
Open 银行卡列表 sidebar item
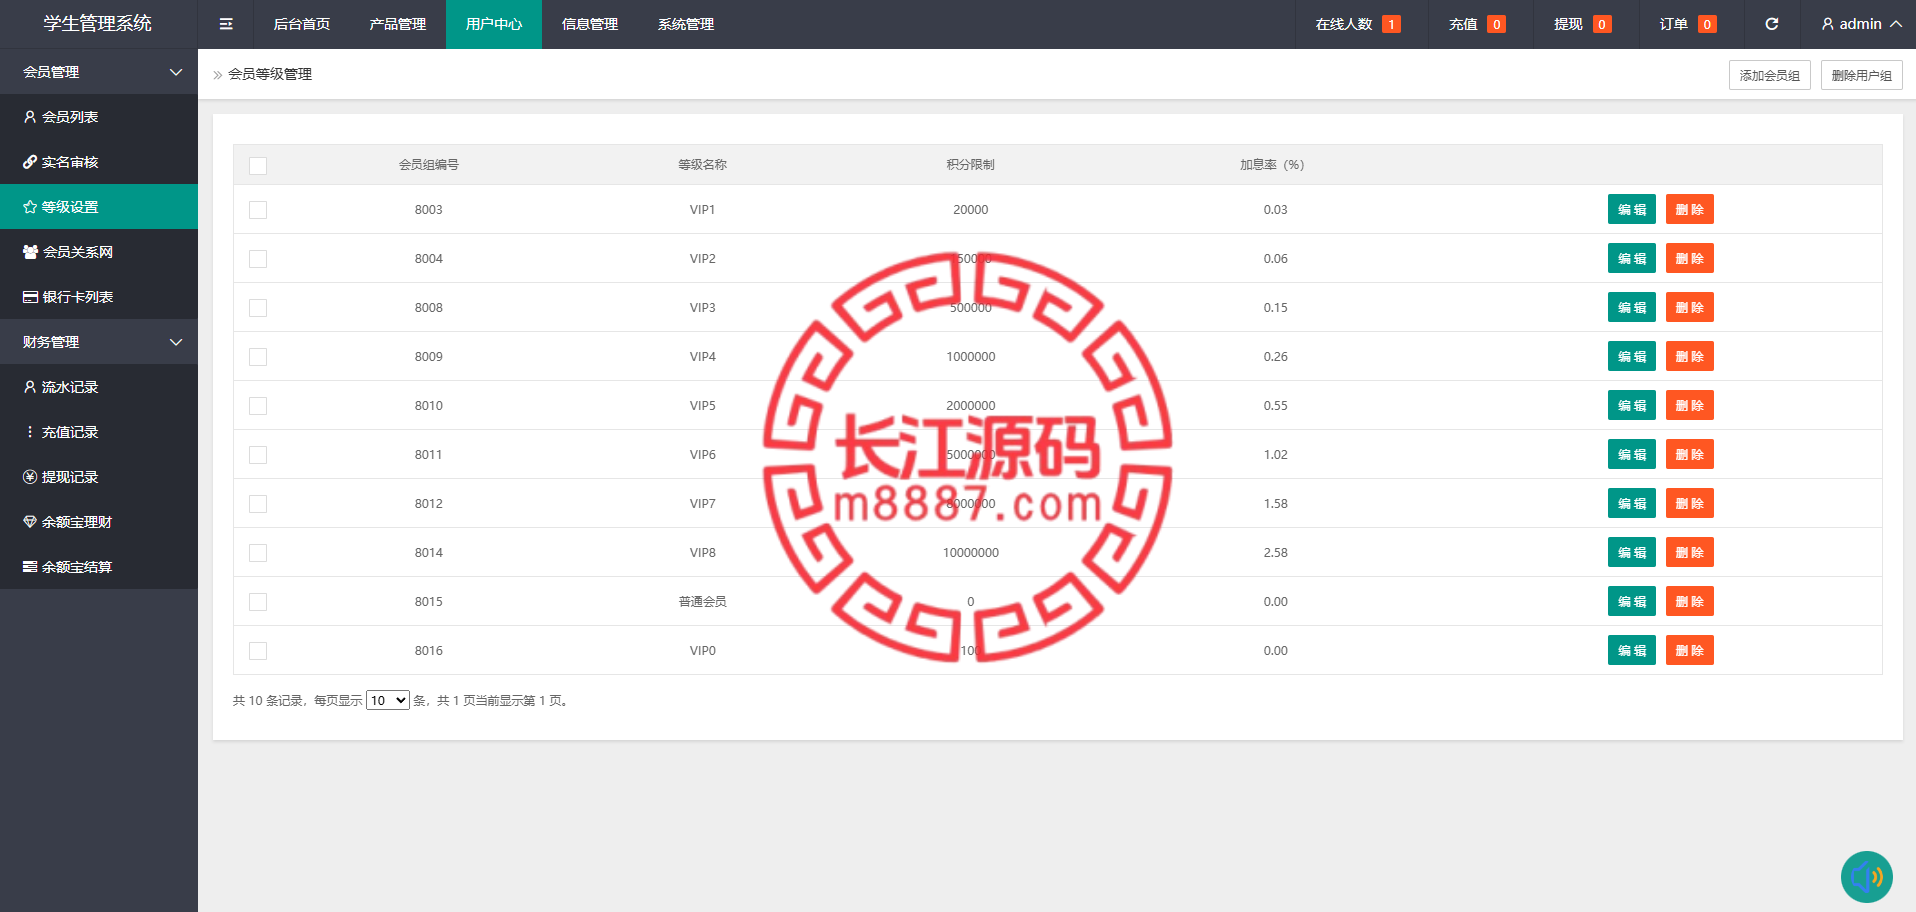99,297
